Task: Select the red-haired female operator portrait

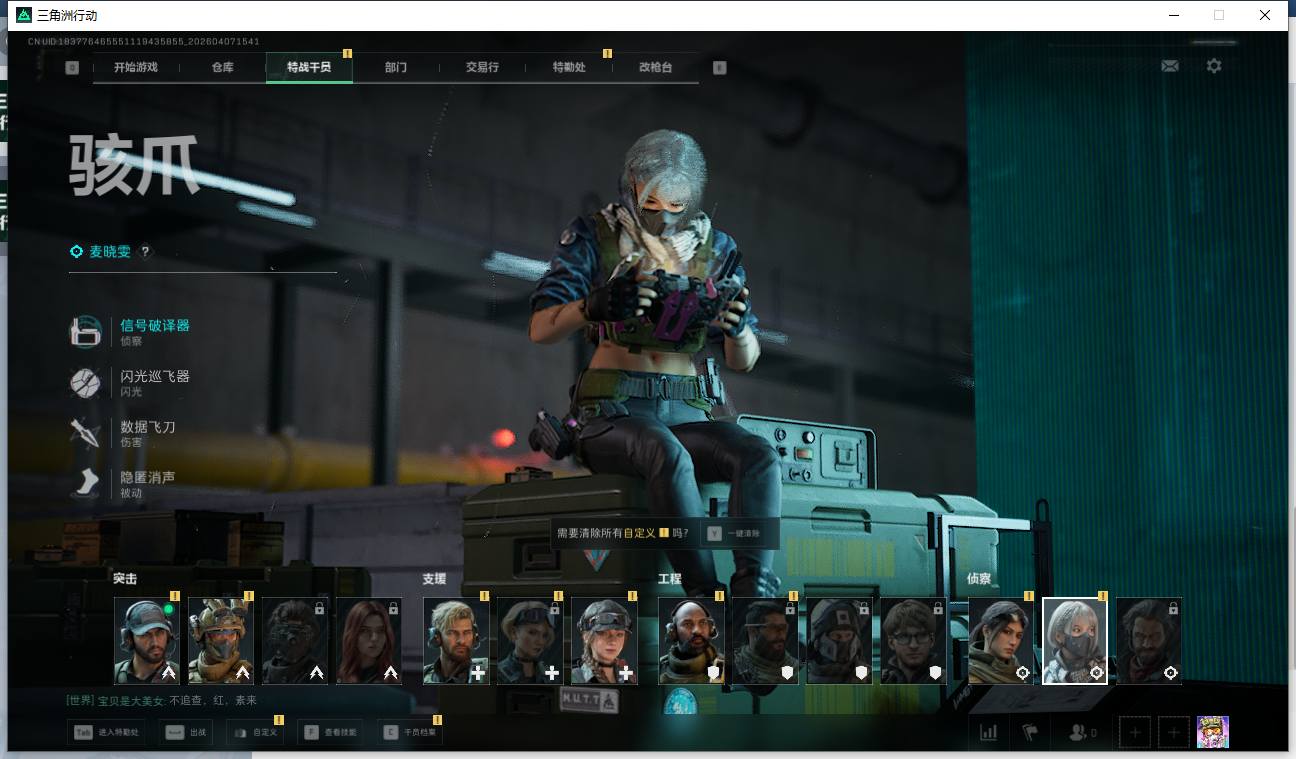Action: point(369,641)
